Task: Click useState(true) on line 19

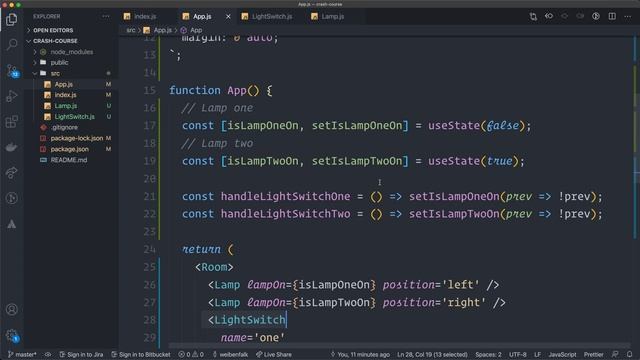Action: point(473,161)
